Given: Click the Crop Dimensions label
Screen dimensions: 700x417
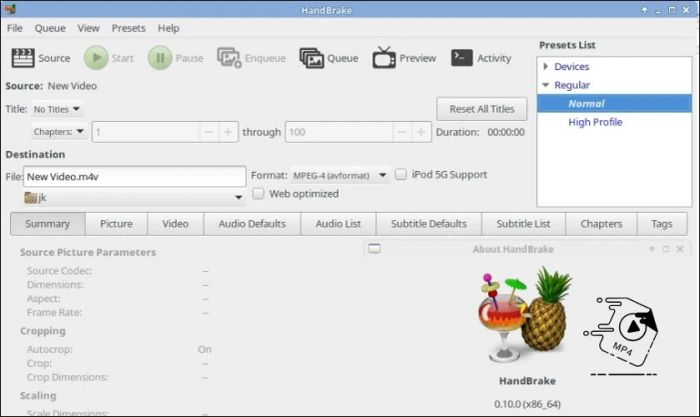Looking at the screenshot, I should (x=67, y=377).
